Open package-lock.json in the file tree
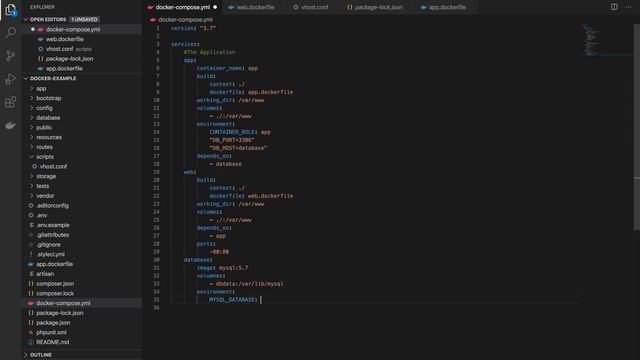 pyautogui.click(x=82, y=313)
